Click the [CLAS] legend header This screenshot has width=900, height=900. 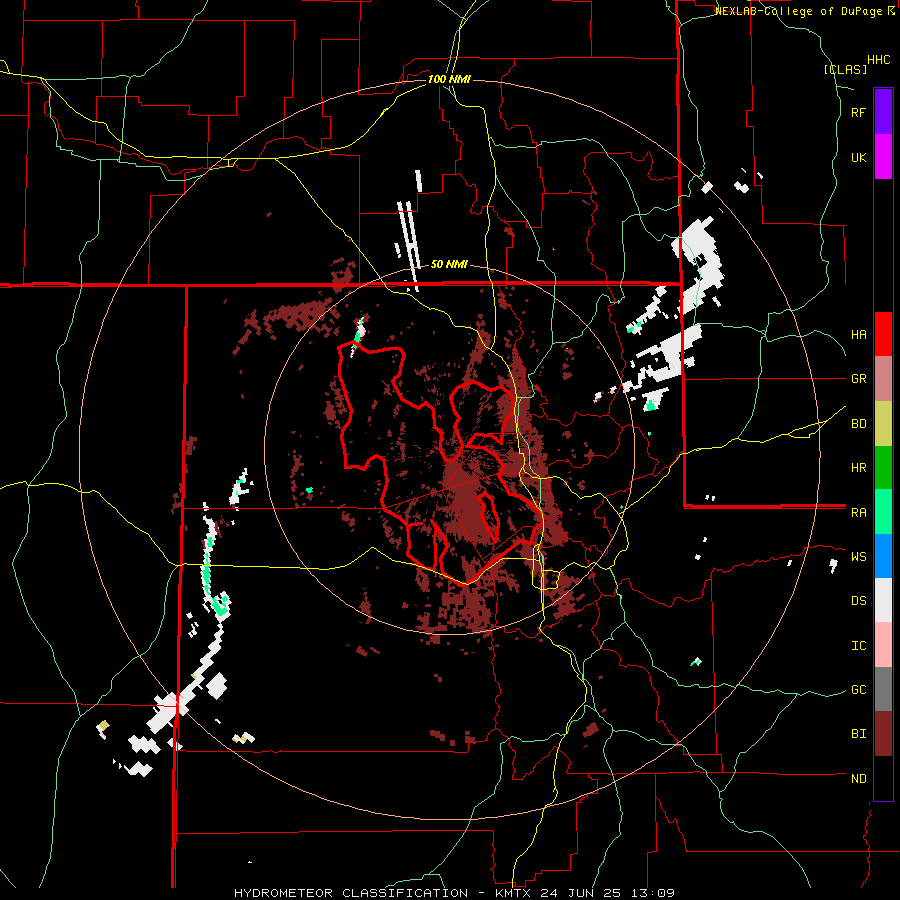point(845,69)
